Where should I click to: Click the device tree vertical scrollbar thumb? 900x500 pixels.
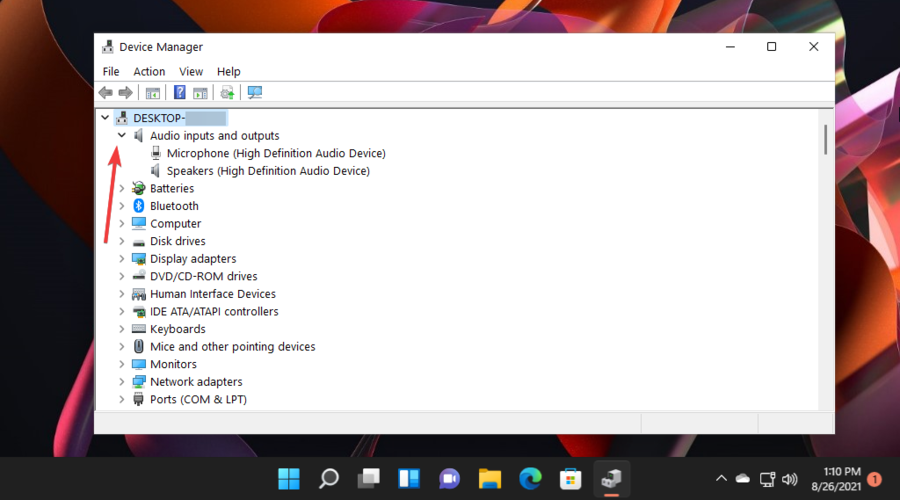[825, 139]
